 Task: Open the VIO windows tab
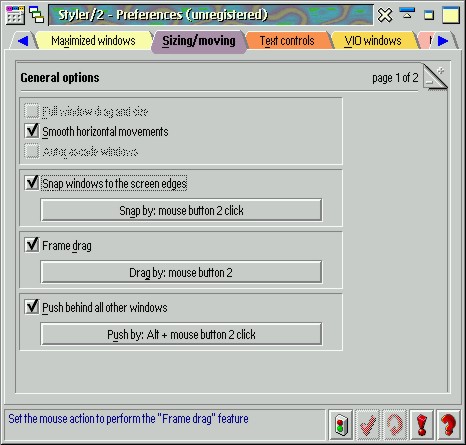coord(373,41)
